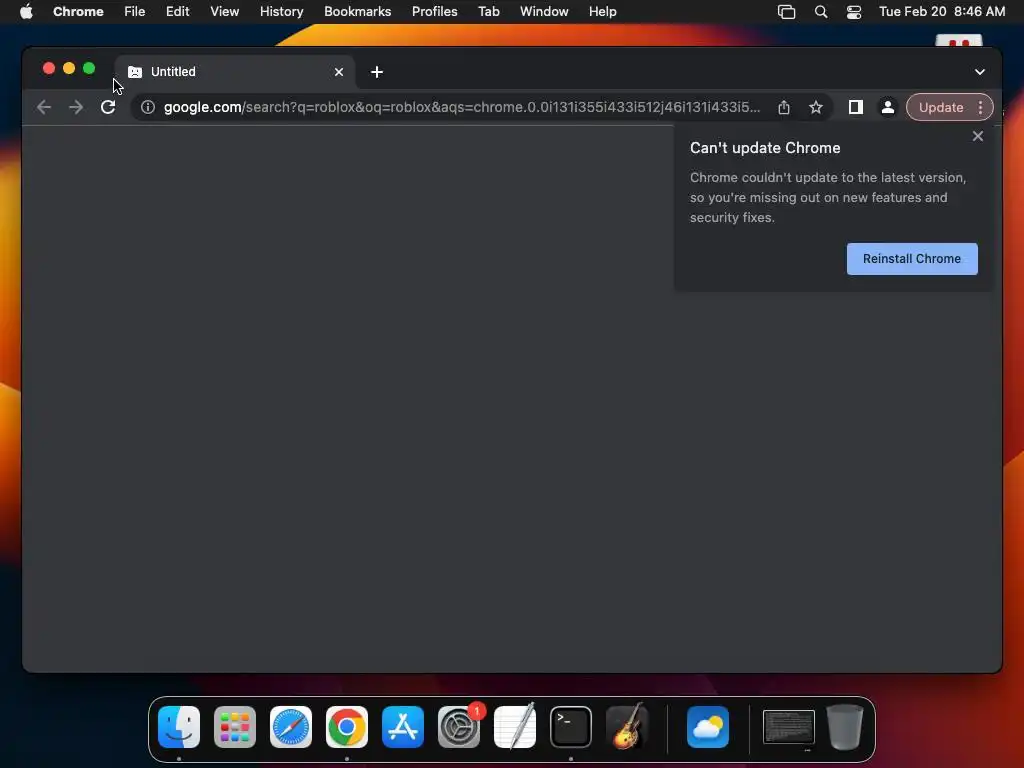This screenshot has width=1024, height=768.
Task: Click the browser back arrow
Action: [x=44, y=107]
